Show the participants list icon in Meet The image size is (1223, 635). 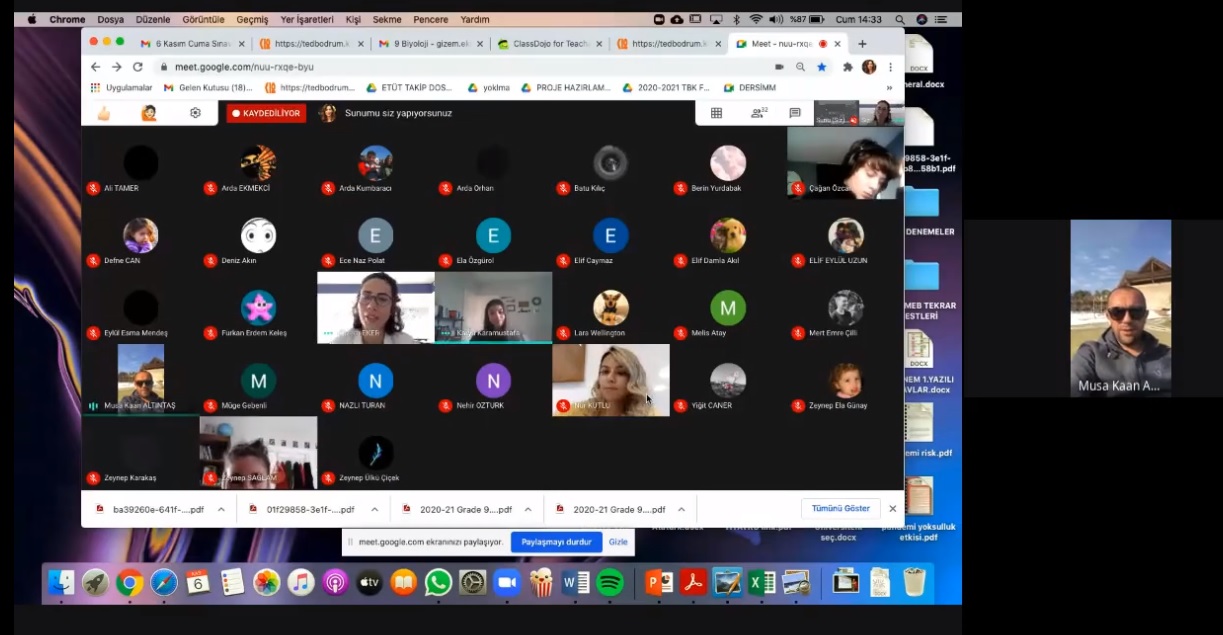point(759,113)
